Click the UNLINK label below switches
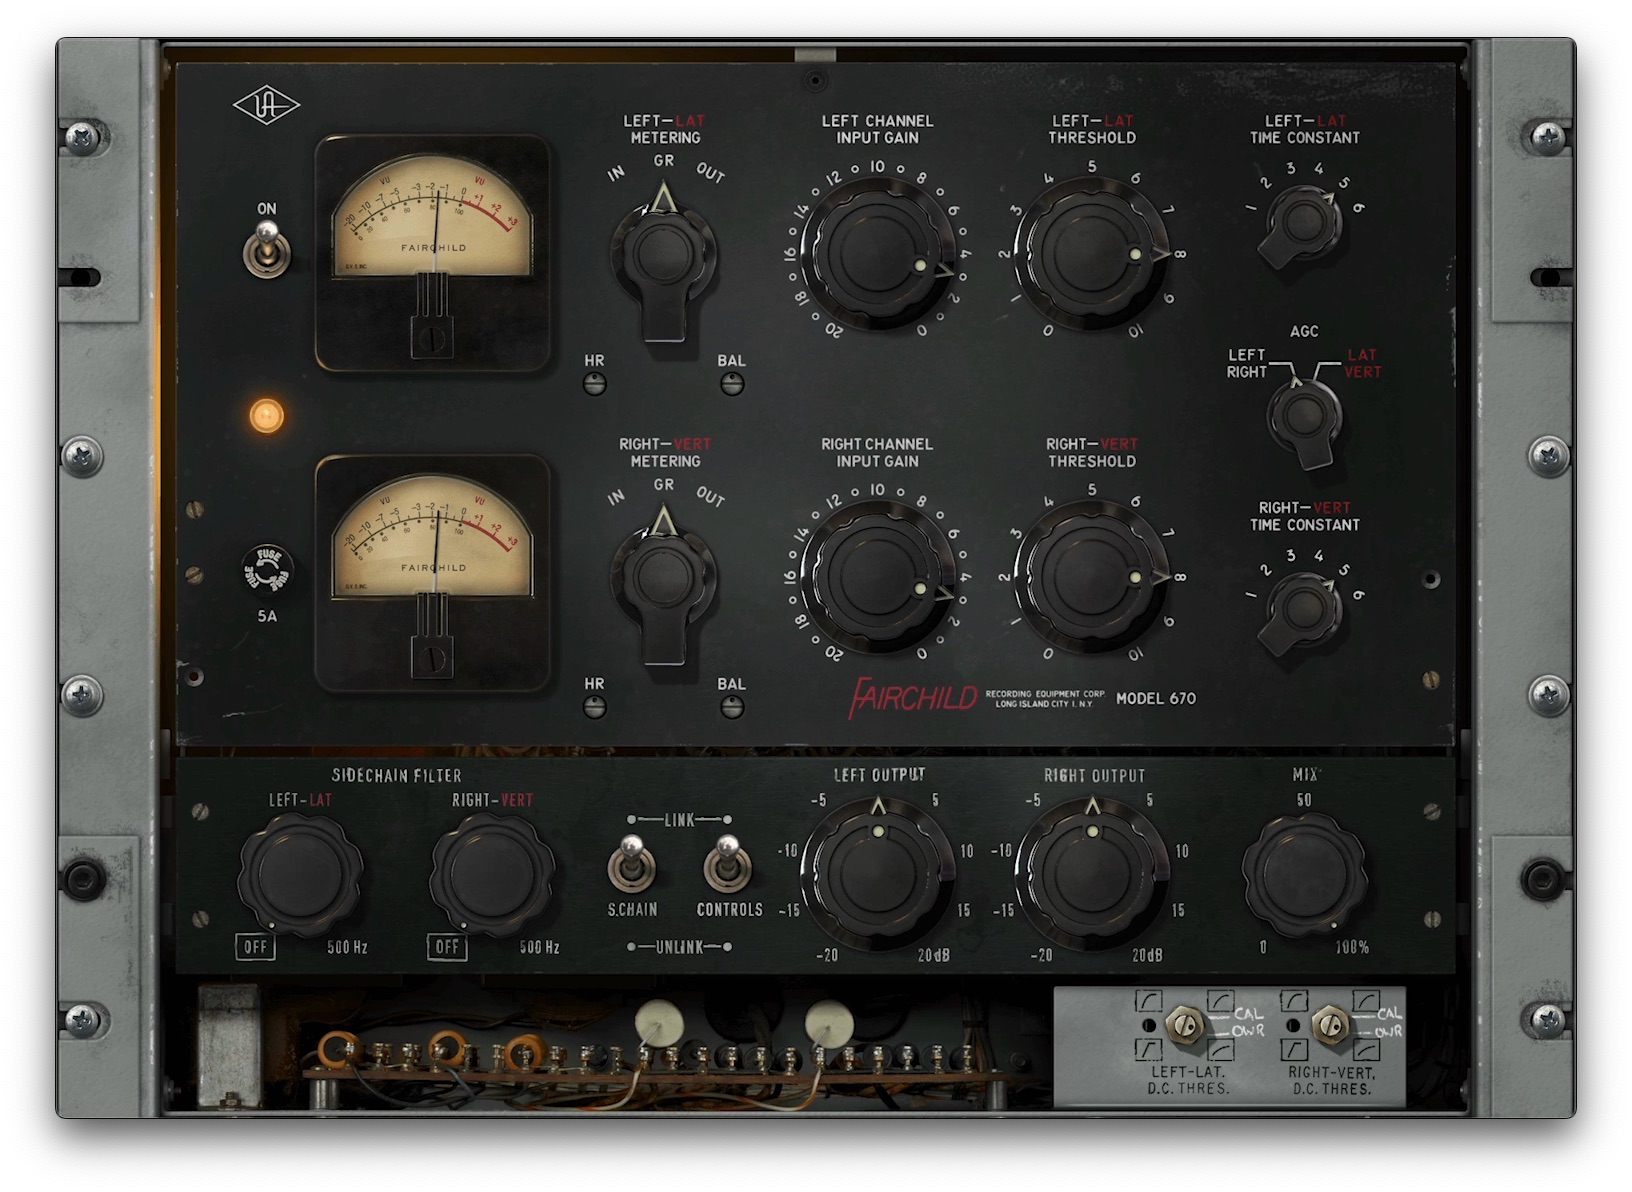This screenshot has width=1632, height=1192. 680,947
